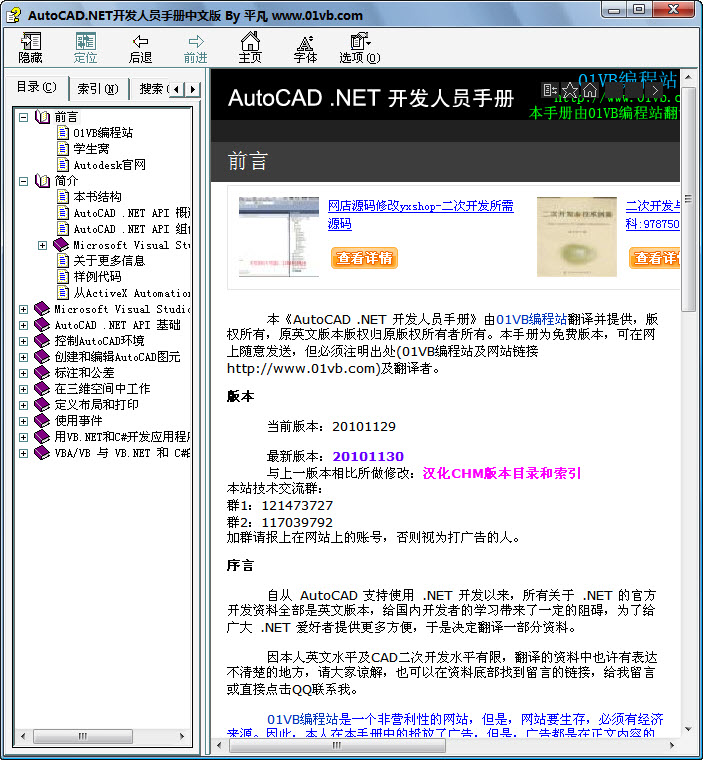
Task: Click the first 查看详情 button
Action: coord(364,258)
